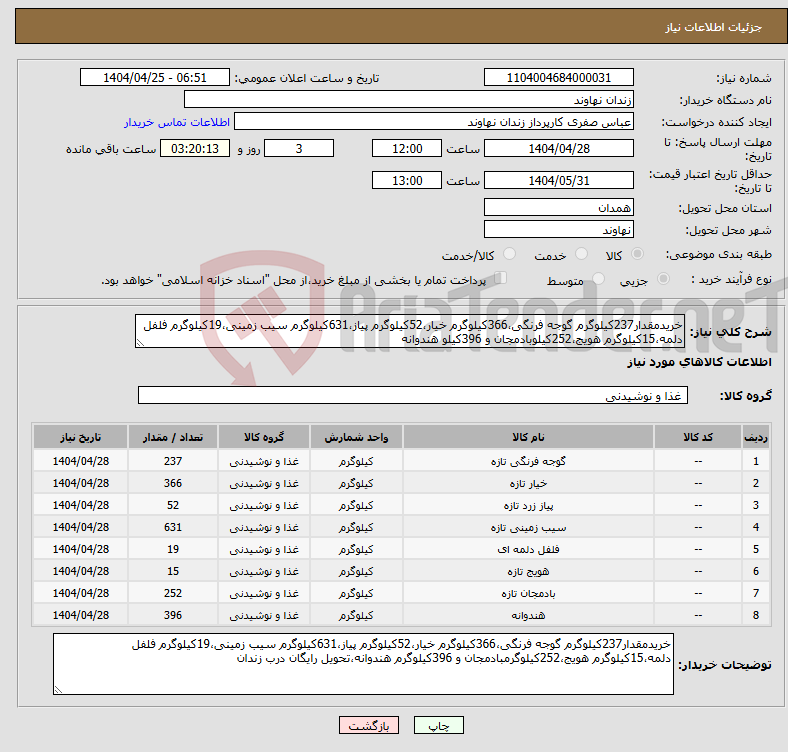
Task: Select row بادمجان تازه
Action: (x=402, y=593)
